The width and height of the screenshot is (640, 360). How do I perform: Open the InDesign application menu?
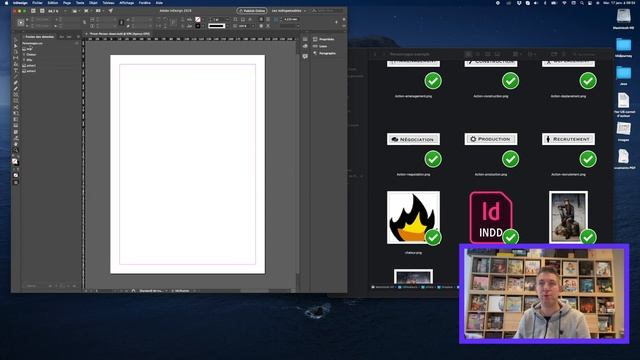20,3
